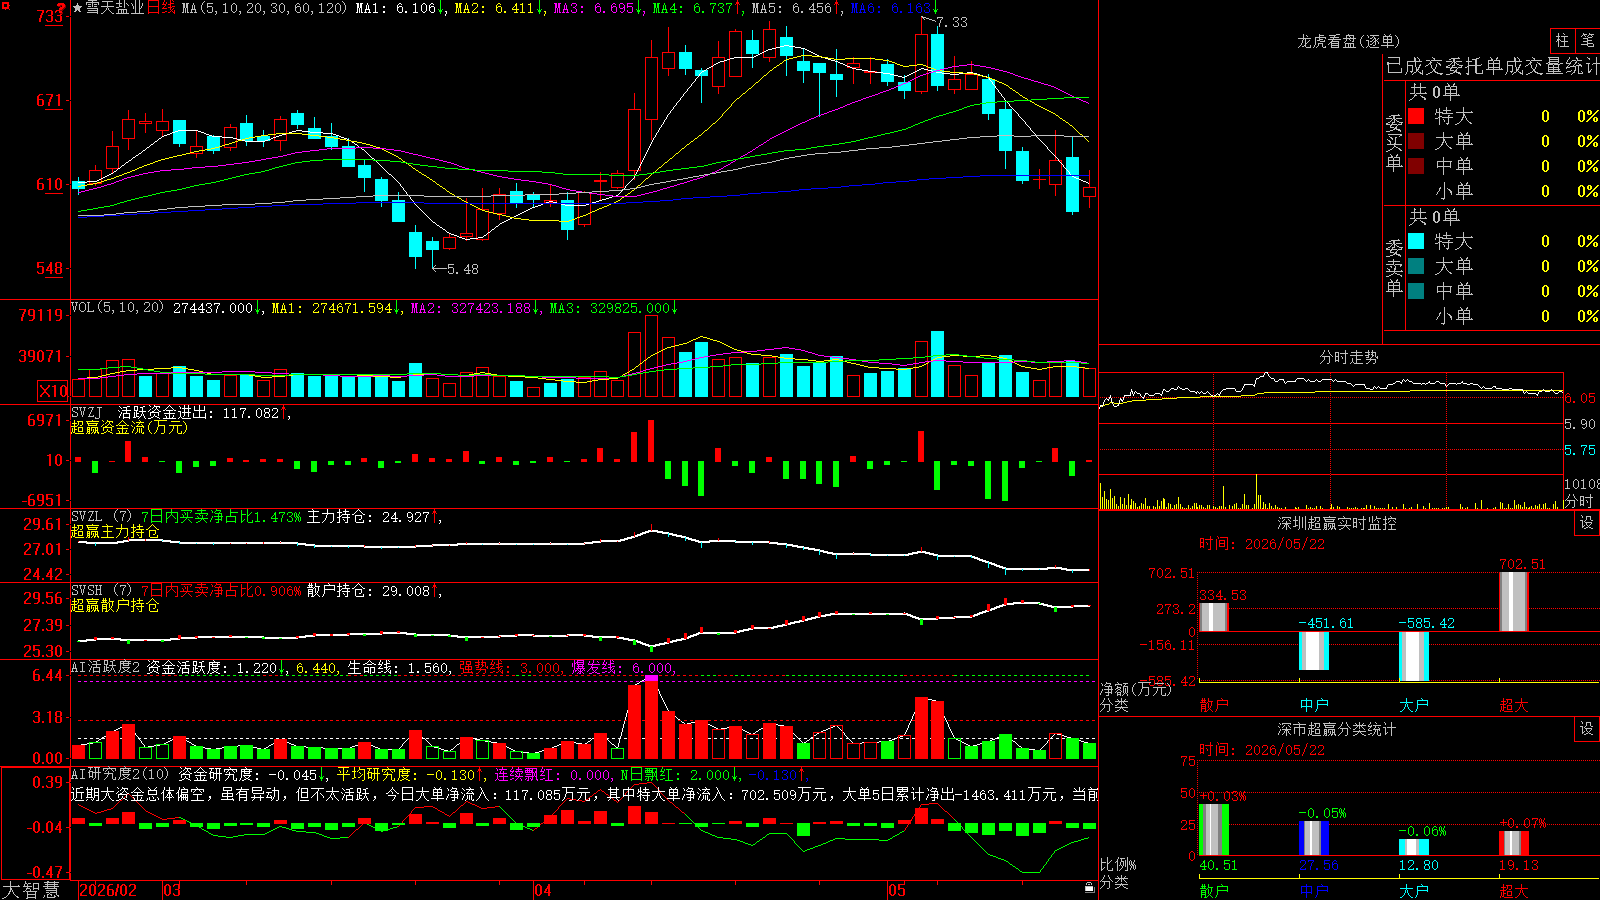Viewport: 1600px width, 900px height.
Task: Click the 时间: 2026/05/22 label in 深圳超赢实时监控
Action: [x=1262, y=544]
